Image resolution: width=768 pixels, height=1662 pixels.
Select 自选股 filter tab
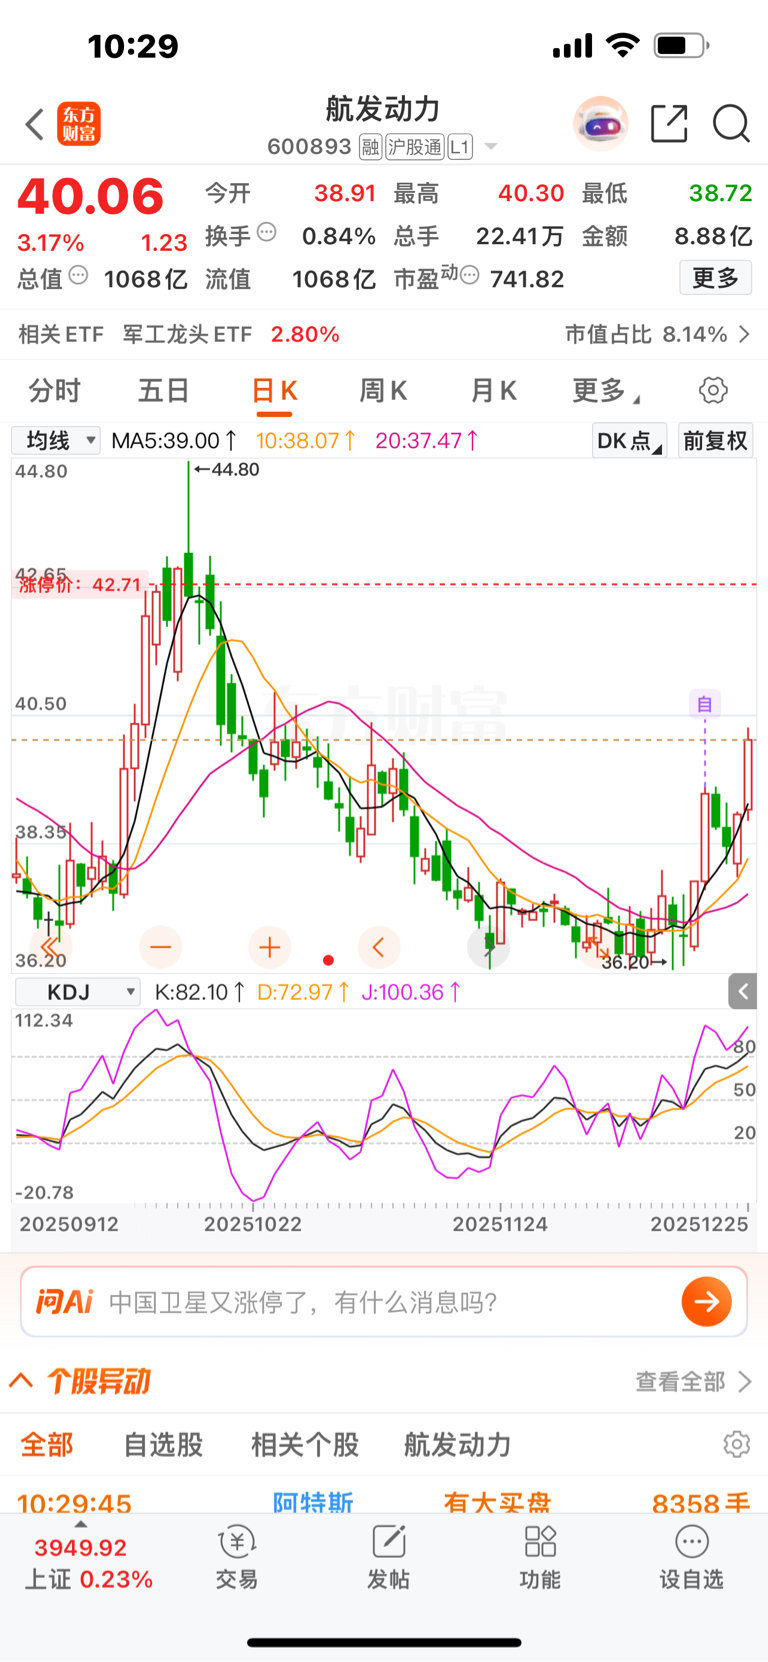pyautogui.click(x=163, y=1444)
